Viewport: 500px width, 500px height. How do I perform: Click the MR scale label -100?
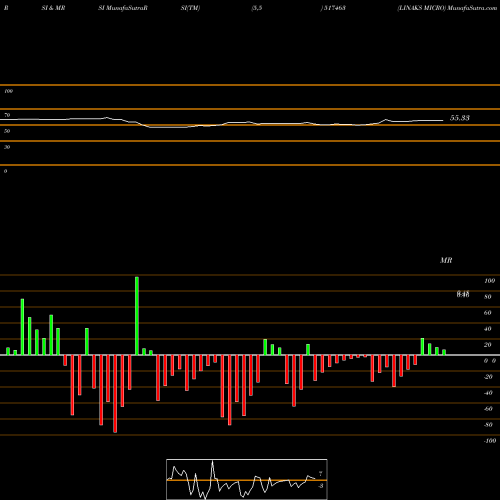click(x=490, y=441)
